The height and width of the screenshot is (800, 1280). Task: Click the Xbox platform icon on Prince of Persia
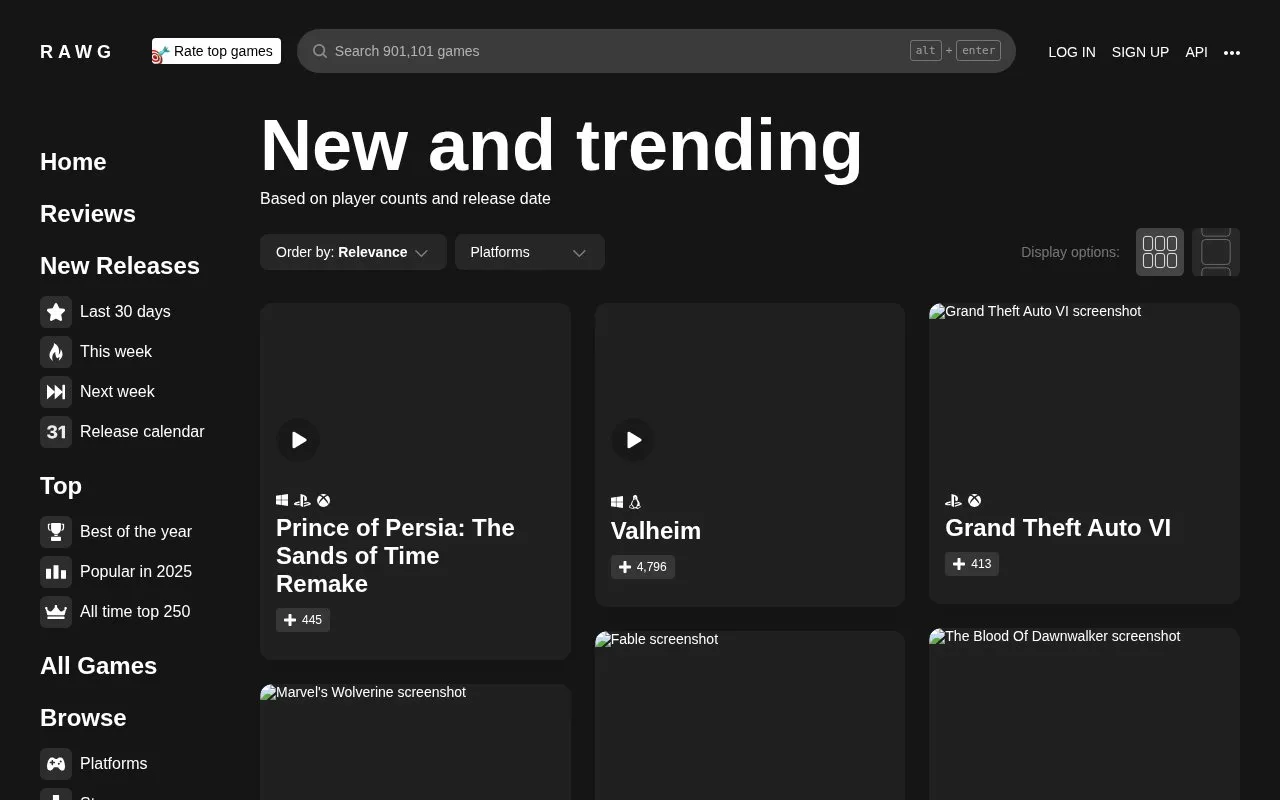point(324,500)
